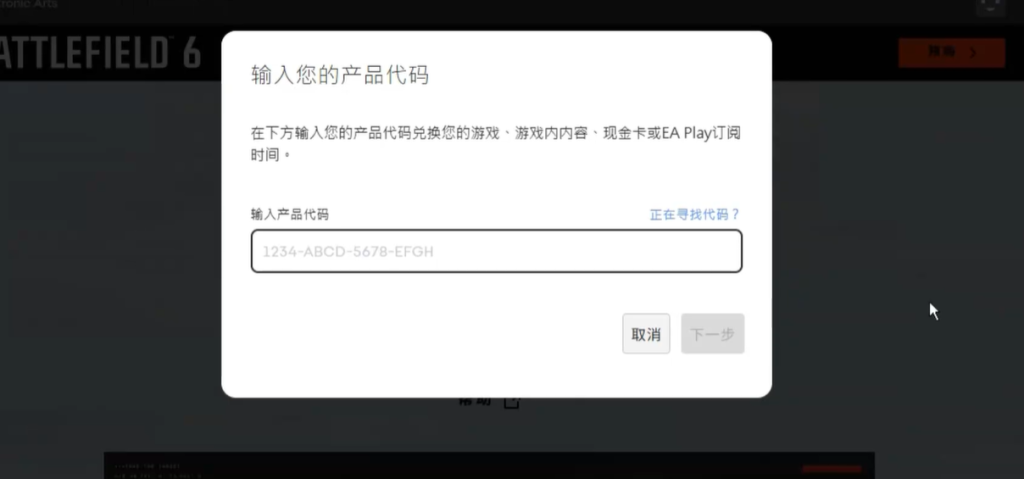Click the dialog description paragraph about EA Play
This screenshot has width=1024, height=479.
tap(496, 144)
